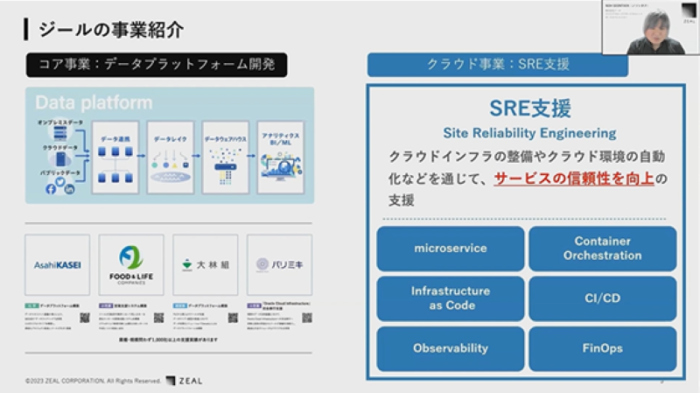Click the Facebook icon under public data
This screenshot has width=700, height=393.
coord(50,189)
